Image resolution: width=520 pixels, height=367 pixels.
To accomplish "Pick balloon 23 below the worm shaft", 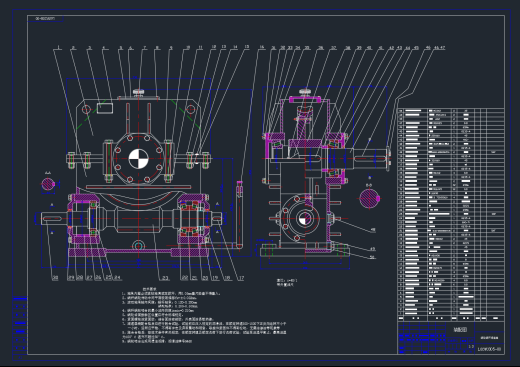I will click(165, 278).
